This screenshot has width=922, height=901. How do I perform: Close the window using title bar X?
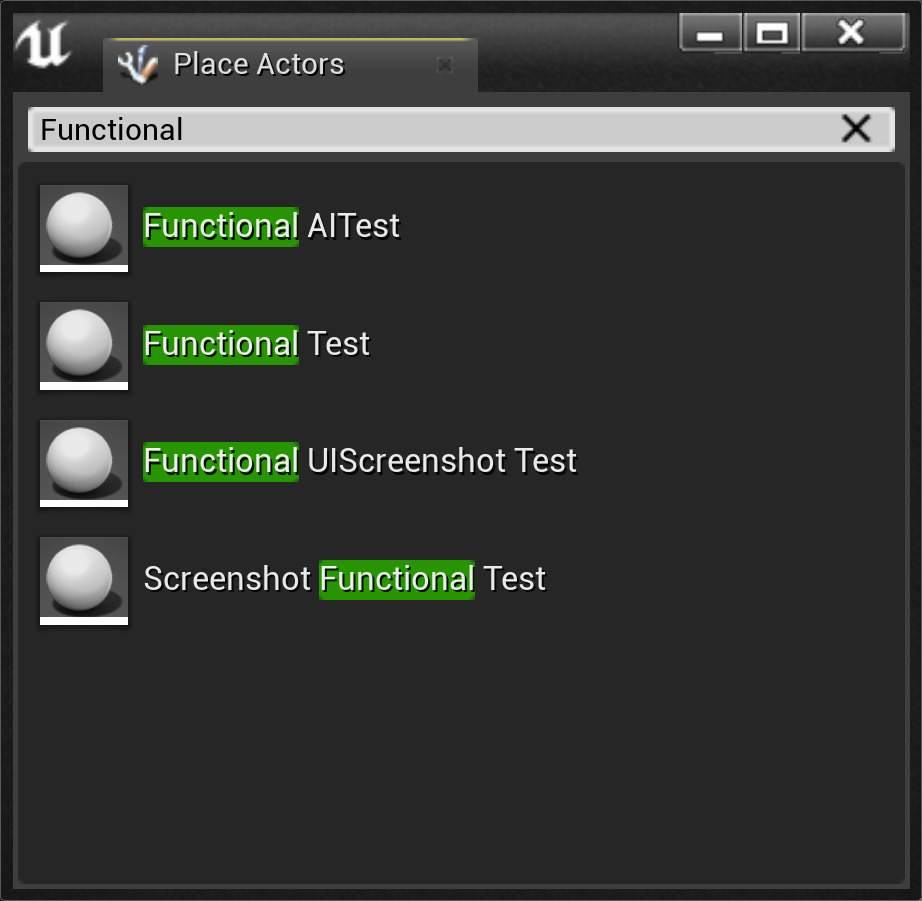click(x=852, y=33)
